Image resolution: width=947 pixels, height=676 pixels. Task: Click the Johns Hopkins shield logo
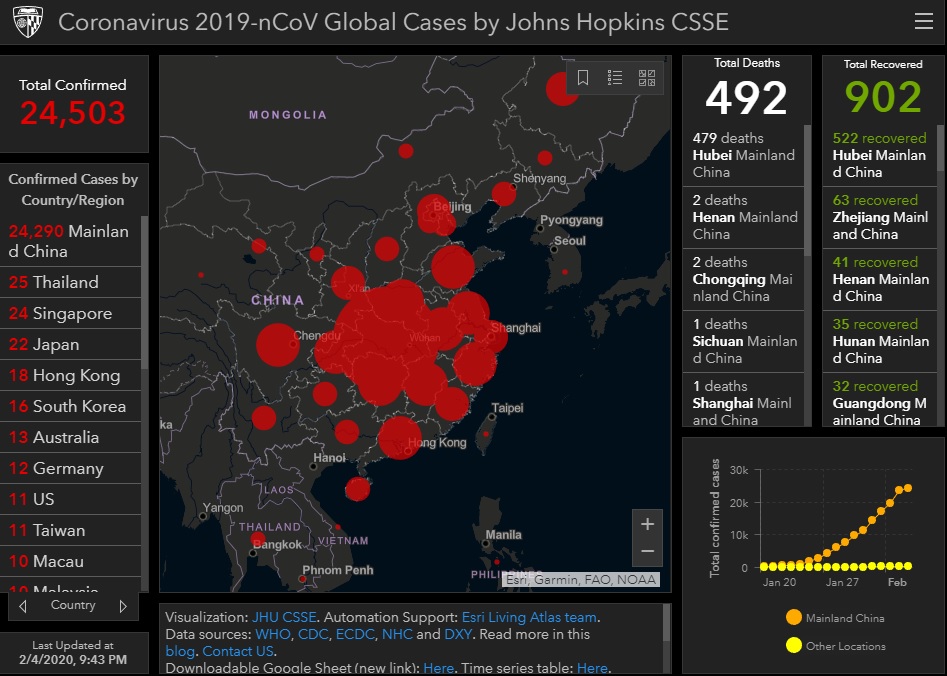[28, 22]
